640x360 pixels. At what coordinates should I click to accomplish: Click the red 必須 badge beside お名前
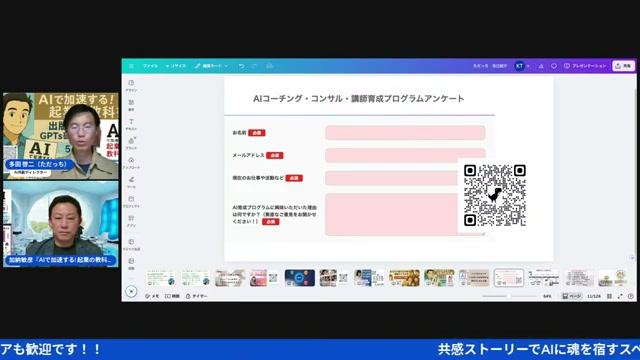[x=257, y=133]
